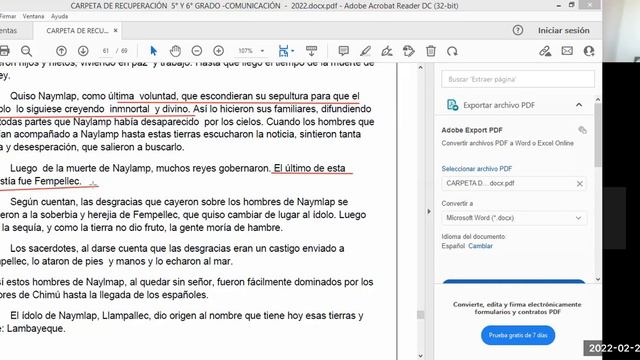This screenshot has width=640, height=360.
Task: Click the tools pane scroll up arrow
Action: click(x=598, y=99)
